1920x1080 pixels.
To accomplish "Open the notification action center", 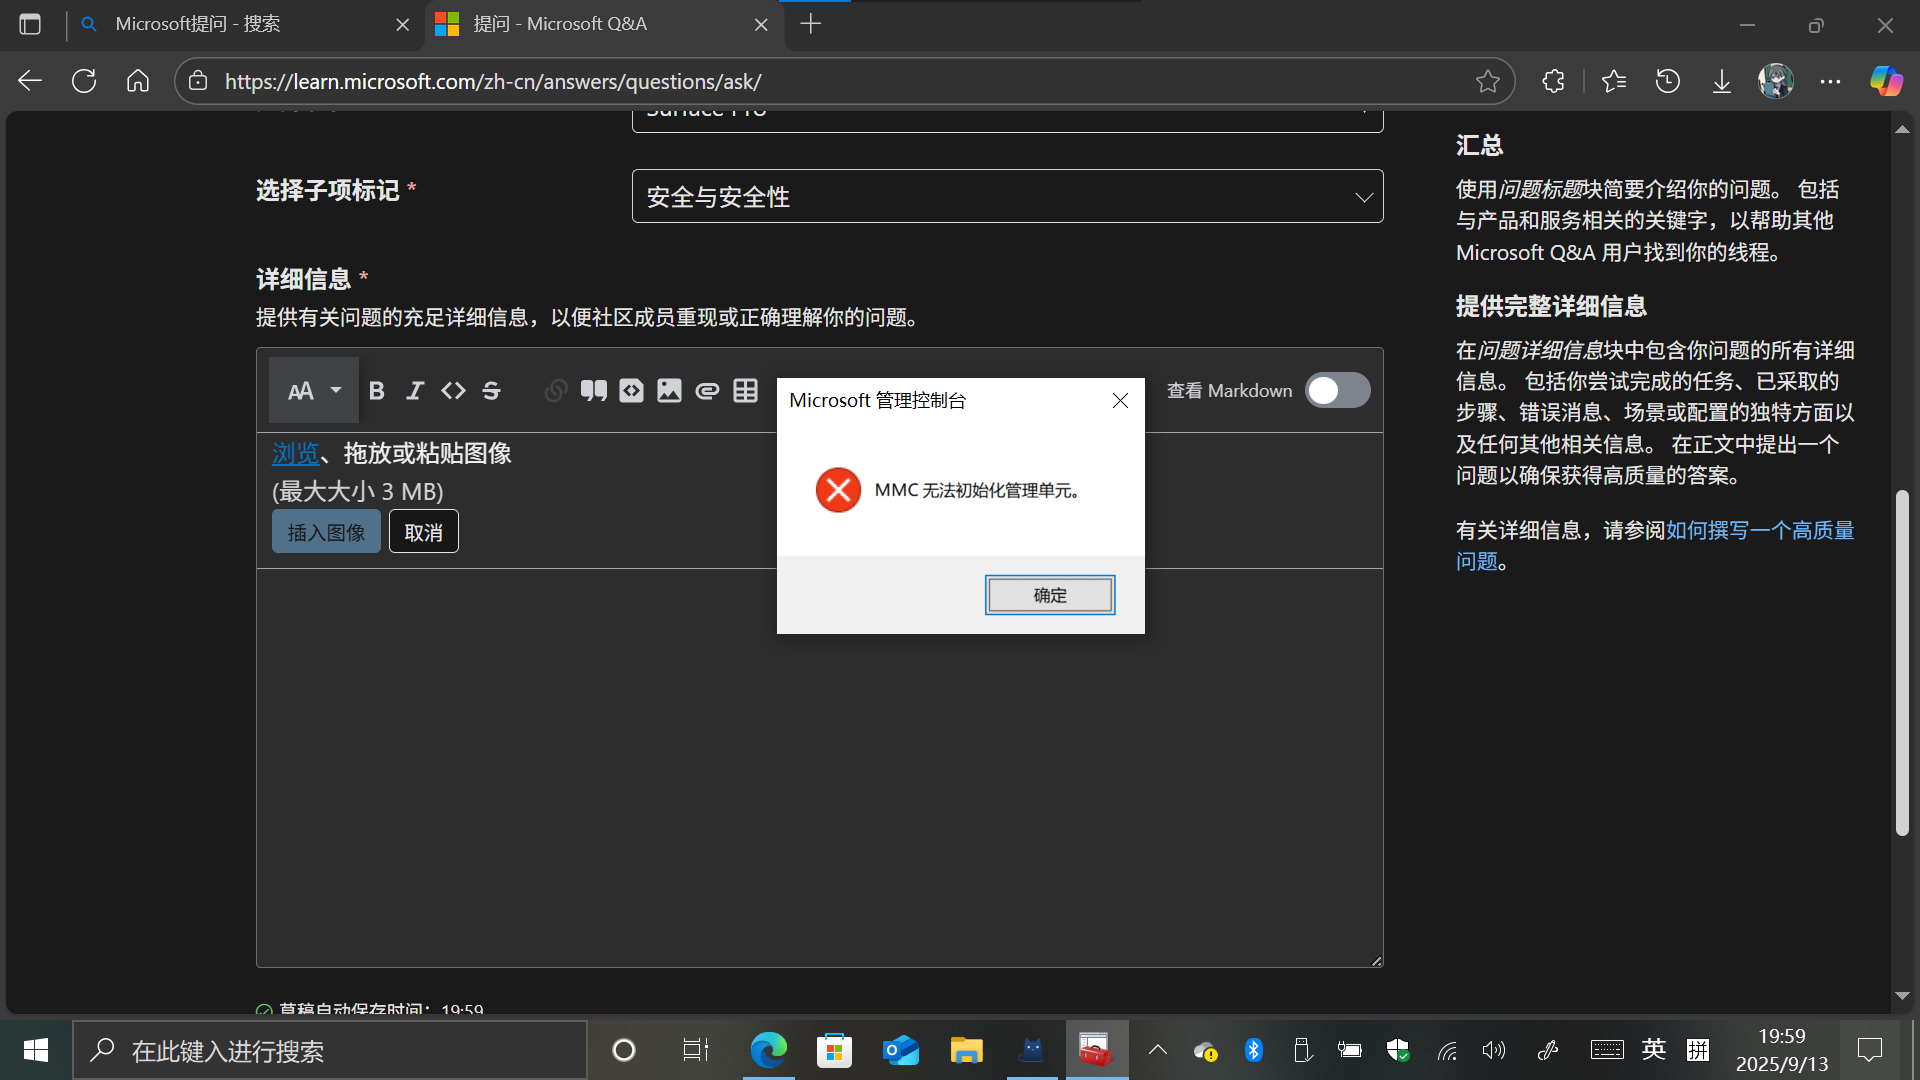I will 1870,1050.
